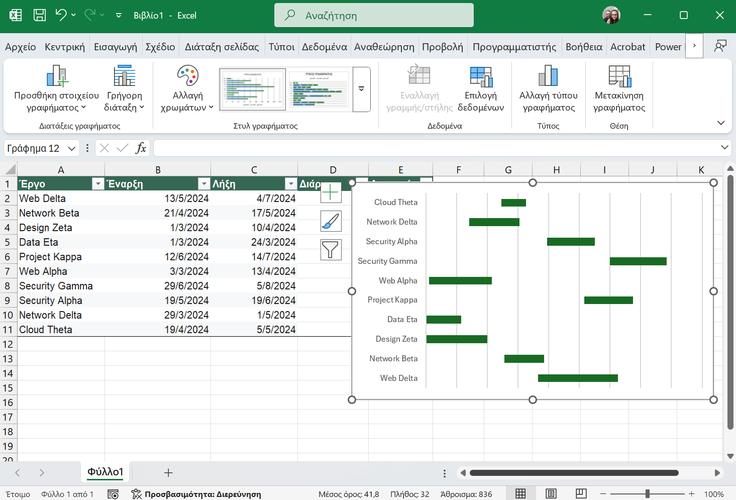Viewport: 736px width, 500px height.
Task: Open the Εισαγωγή ribbon tab
Action: [116, 46]
